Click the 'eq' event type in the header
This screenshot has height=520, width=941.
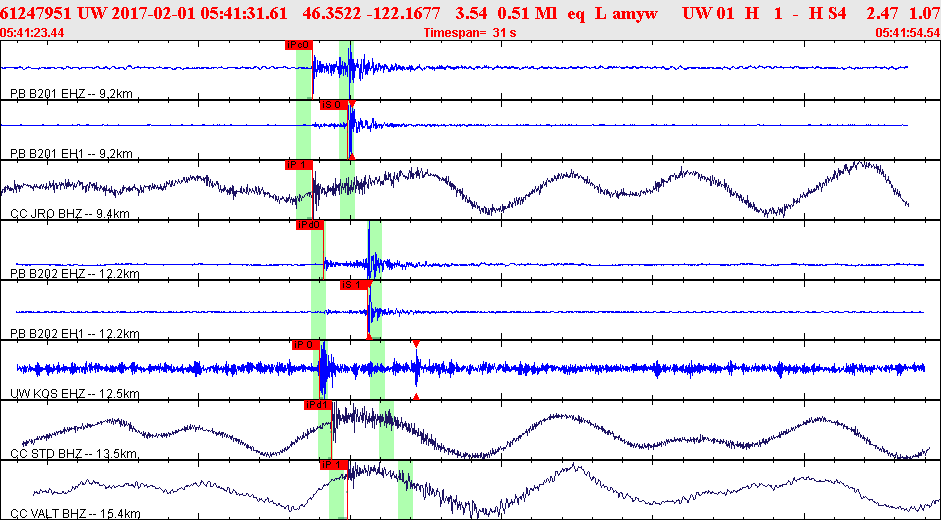tap(576, 13)
